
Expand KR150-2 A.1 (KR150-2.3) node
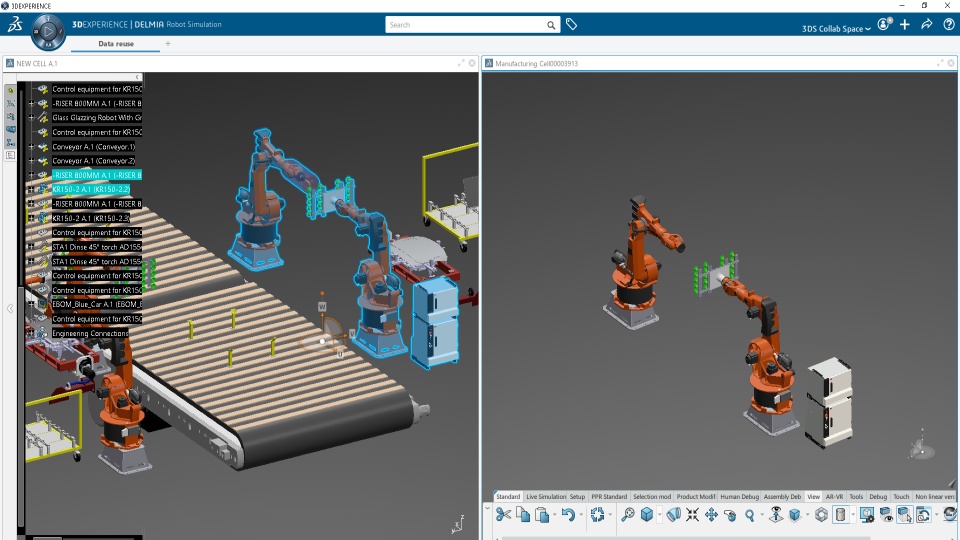[x=31, y=218]
